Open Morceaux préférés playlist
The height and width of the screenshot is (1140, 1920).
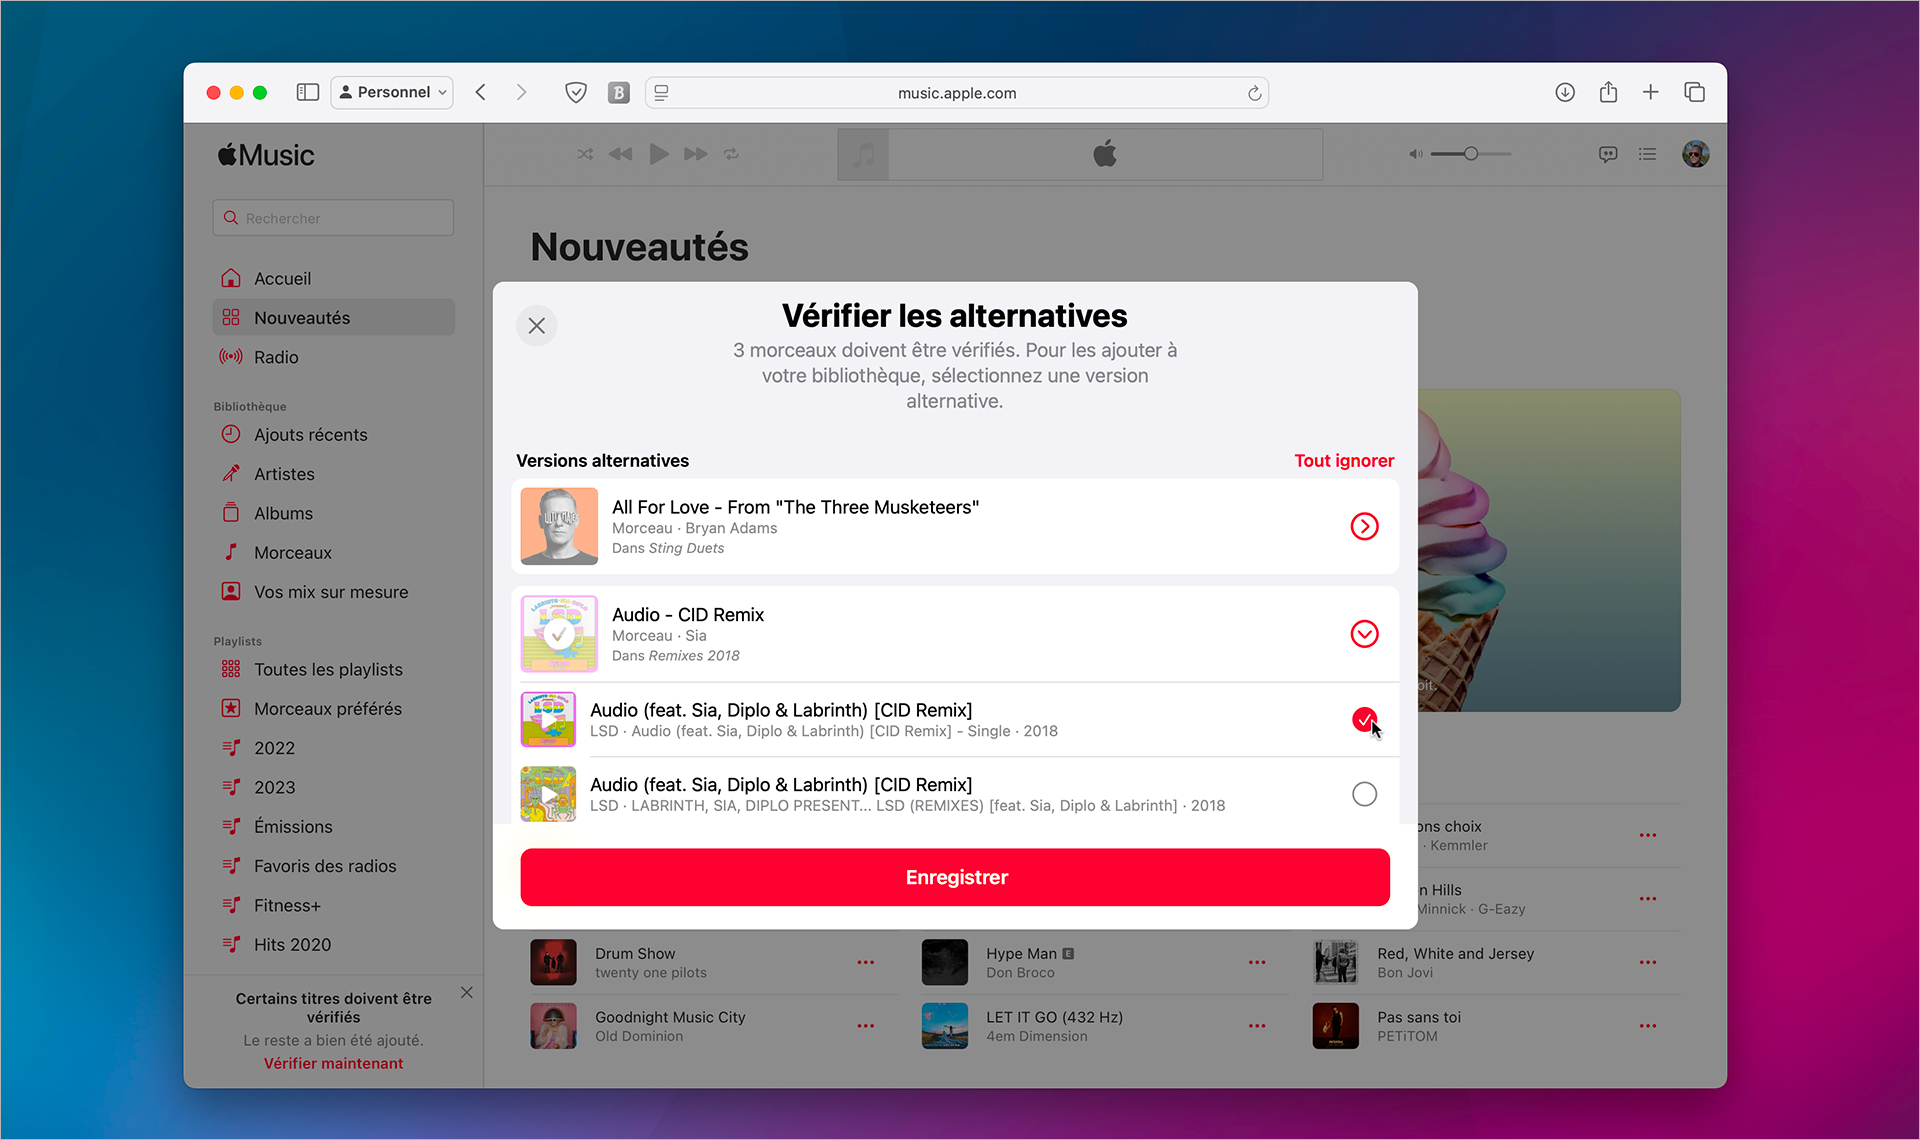coord(333,709)
